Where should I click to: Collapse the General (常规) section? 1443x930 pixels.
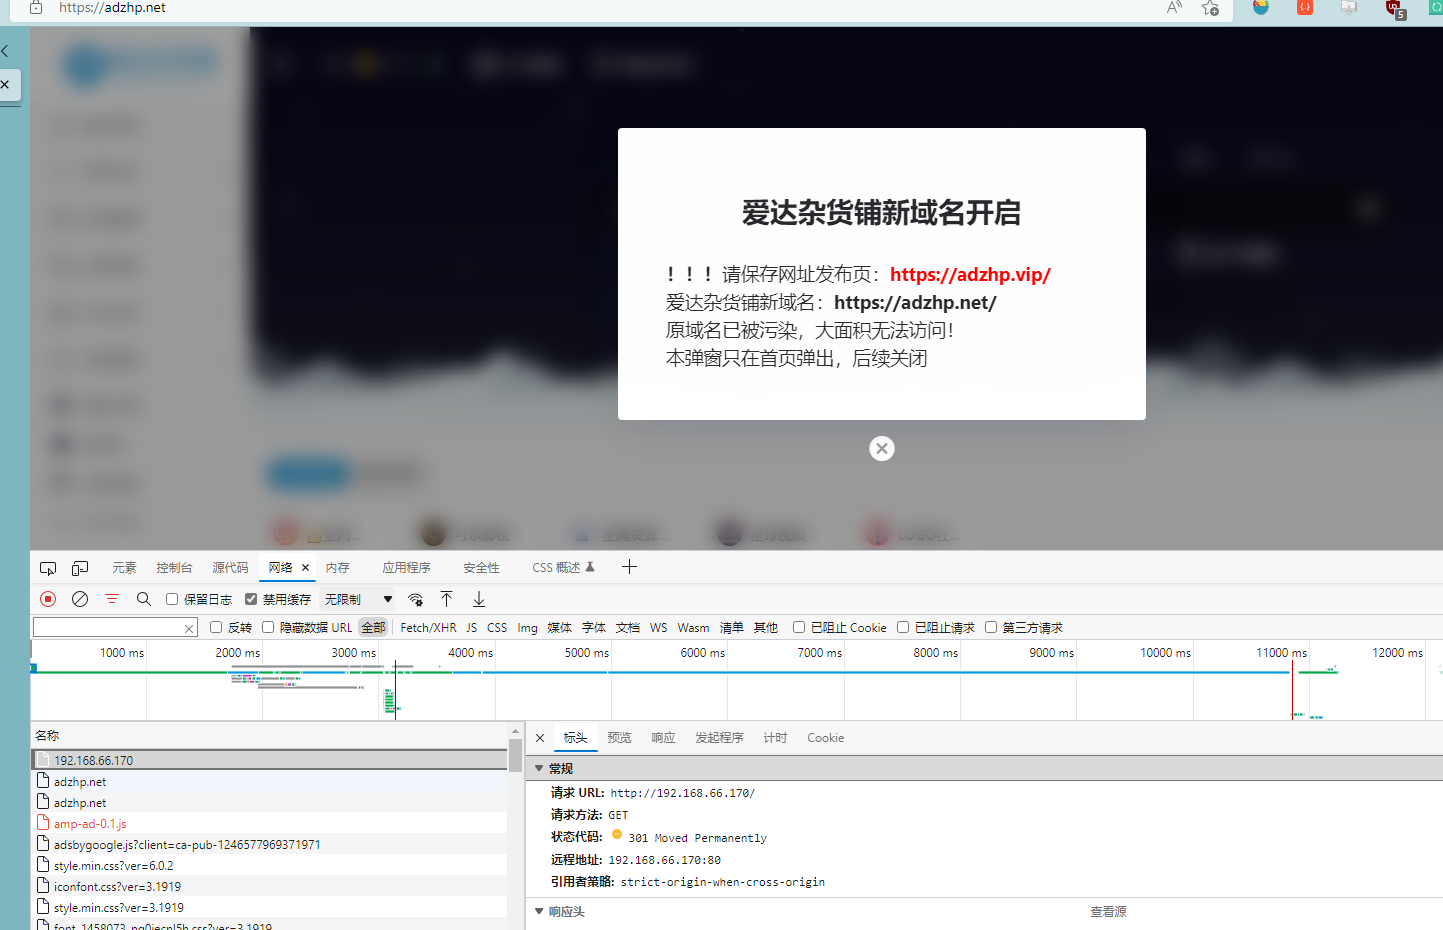pyautogui.click(x=540, y=768)
